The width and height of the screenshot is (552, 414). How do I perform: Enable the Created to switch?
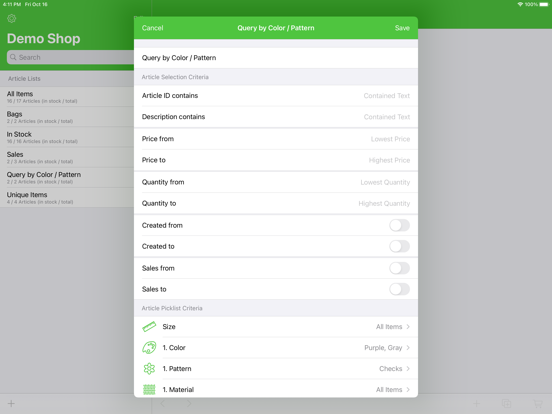399,246
